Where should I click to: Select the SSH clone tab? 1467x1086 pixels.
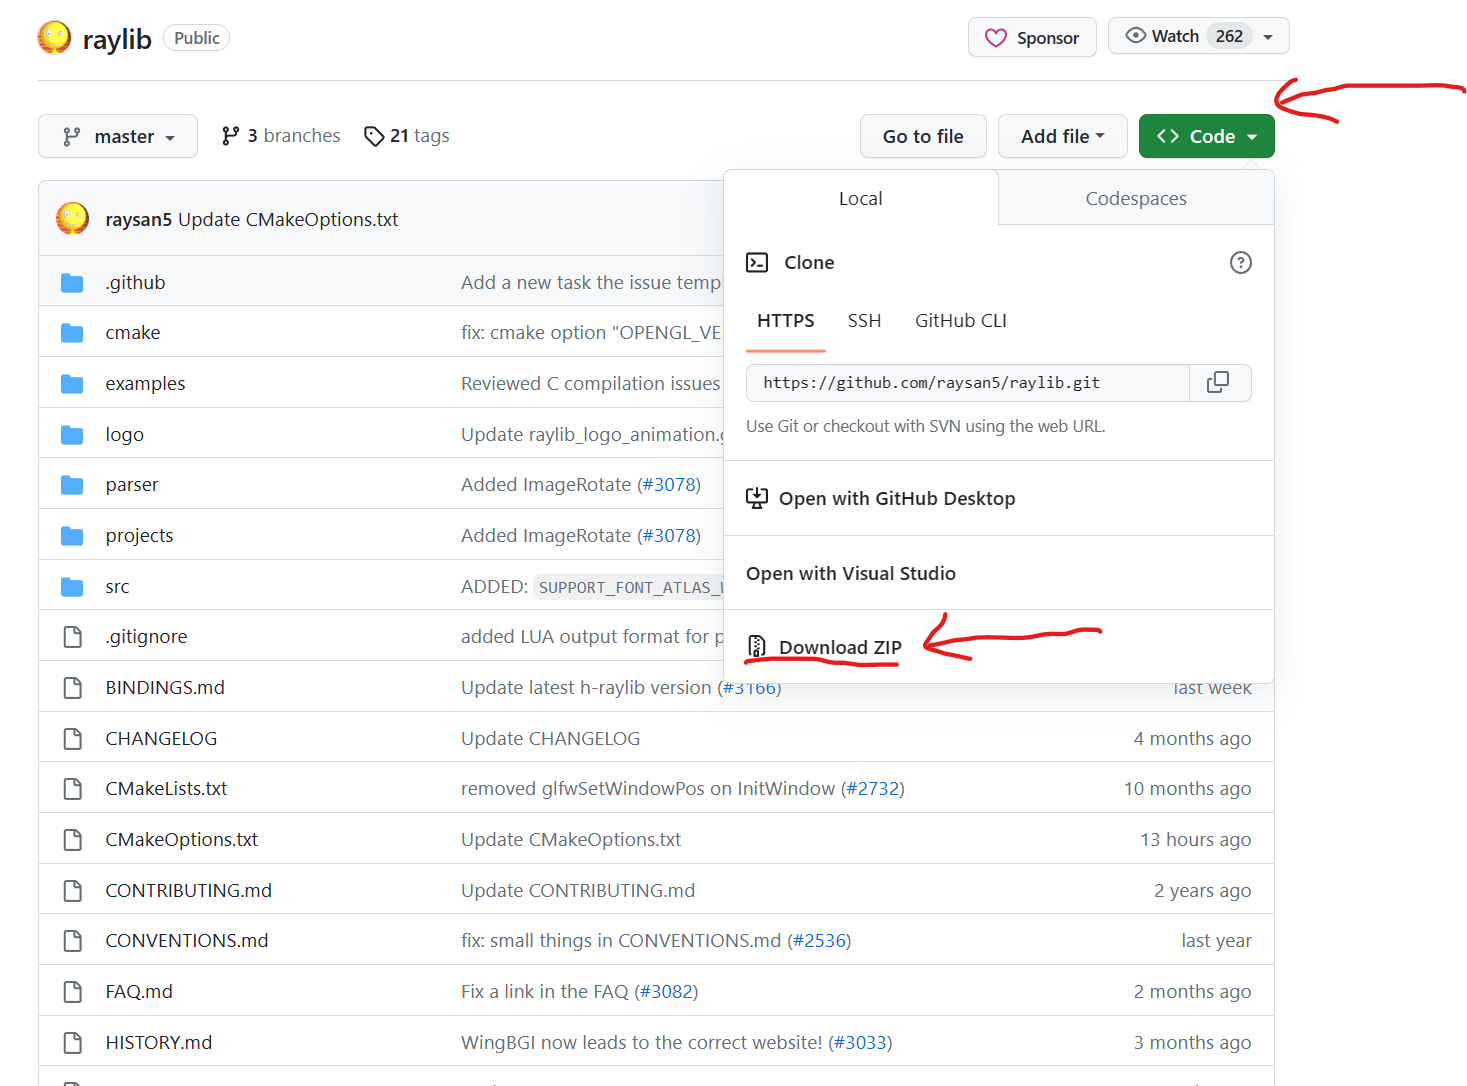(x=864, y=321)
